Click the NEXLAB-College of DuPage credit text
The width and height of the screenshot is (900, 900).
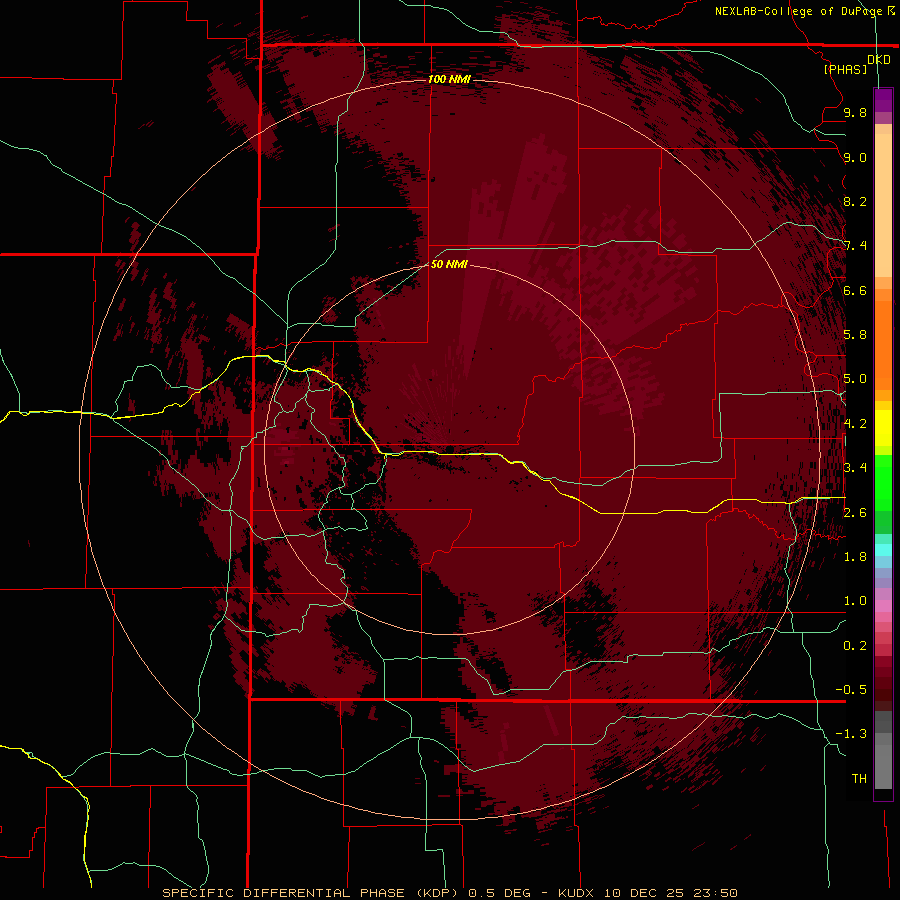(799, 11)
